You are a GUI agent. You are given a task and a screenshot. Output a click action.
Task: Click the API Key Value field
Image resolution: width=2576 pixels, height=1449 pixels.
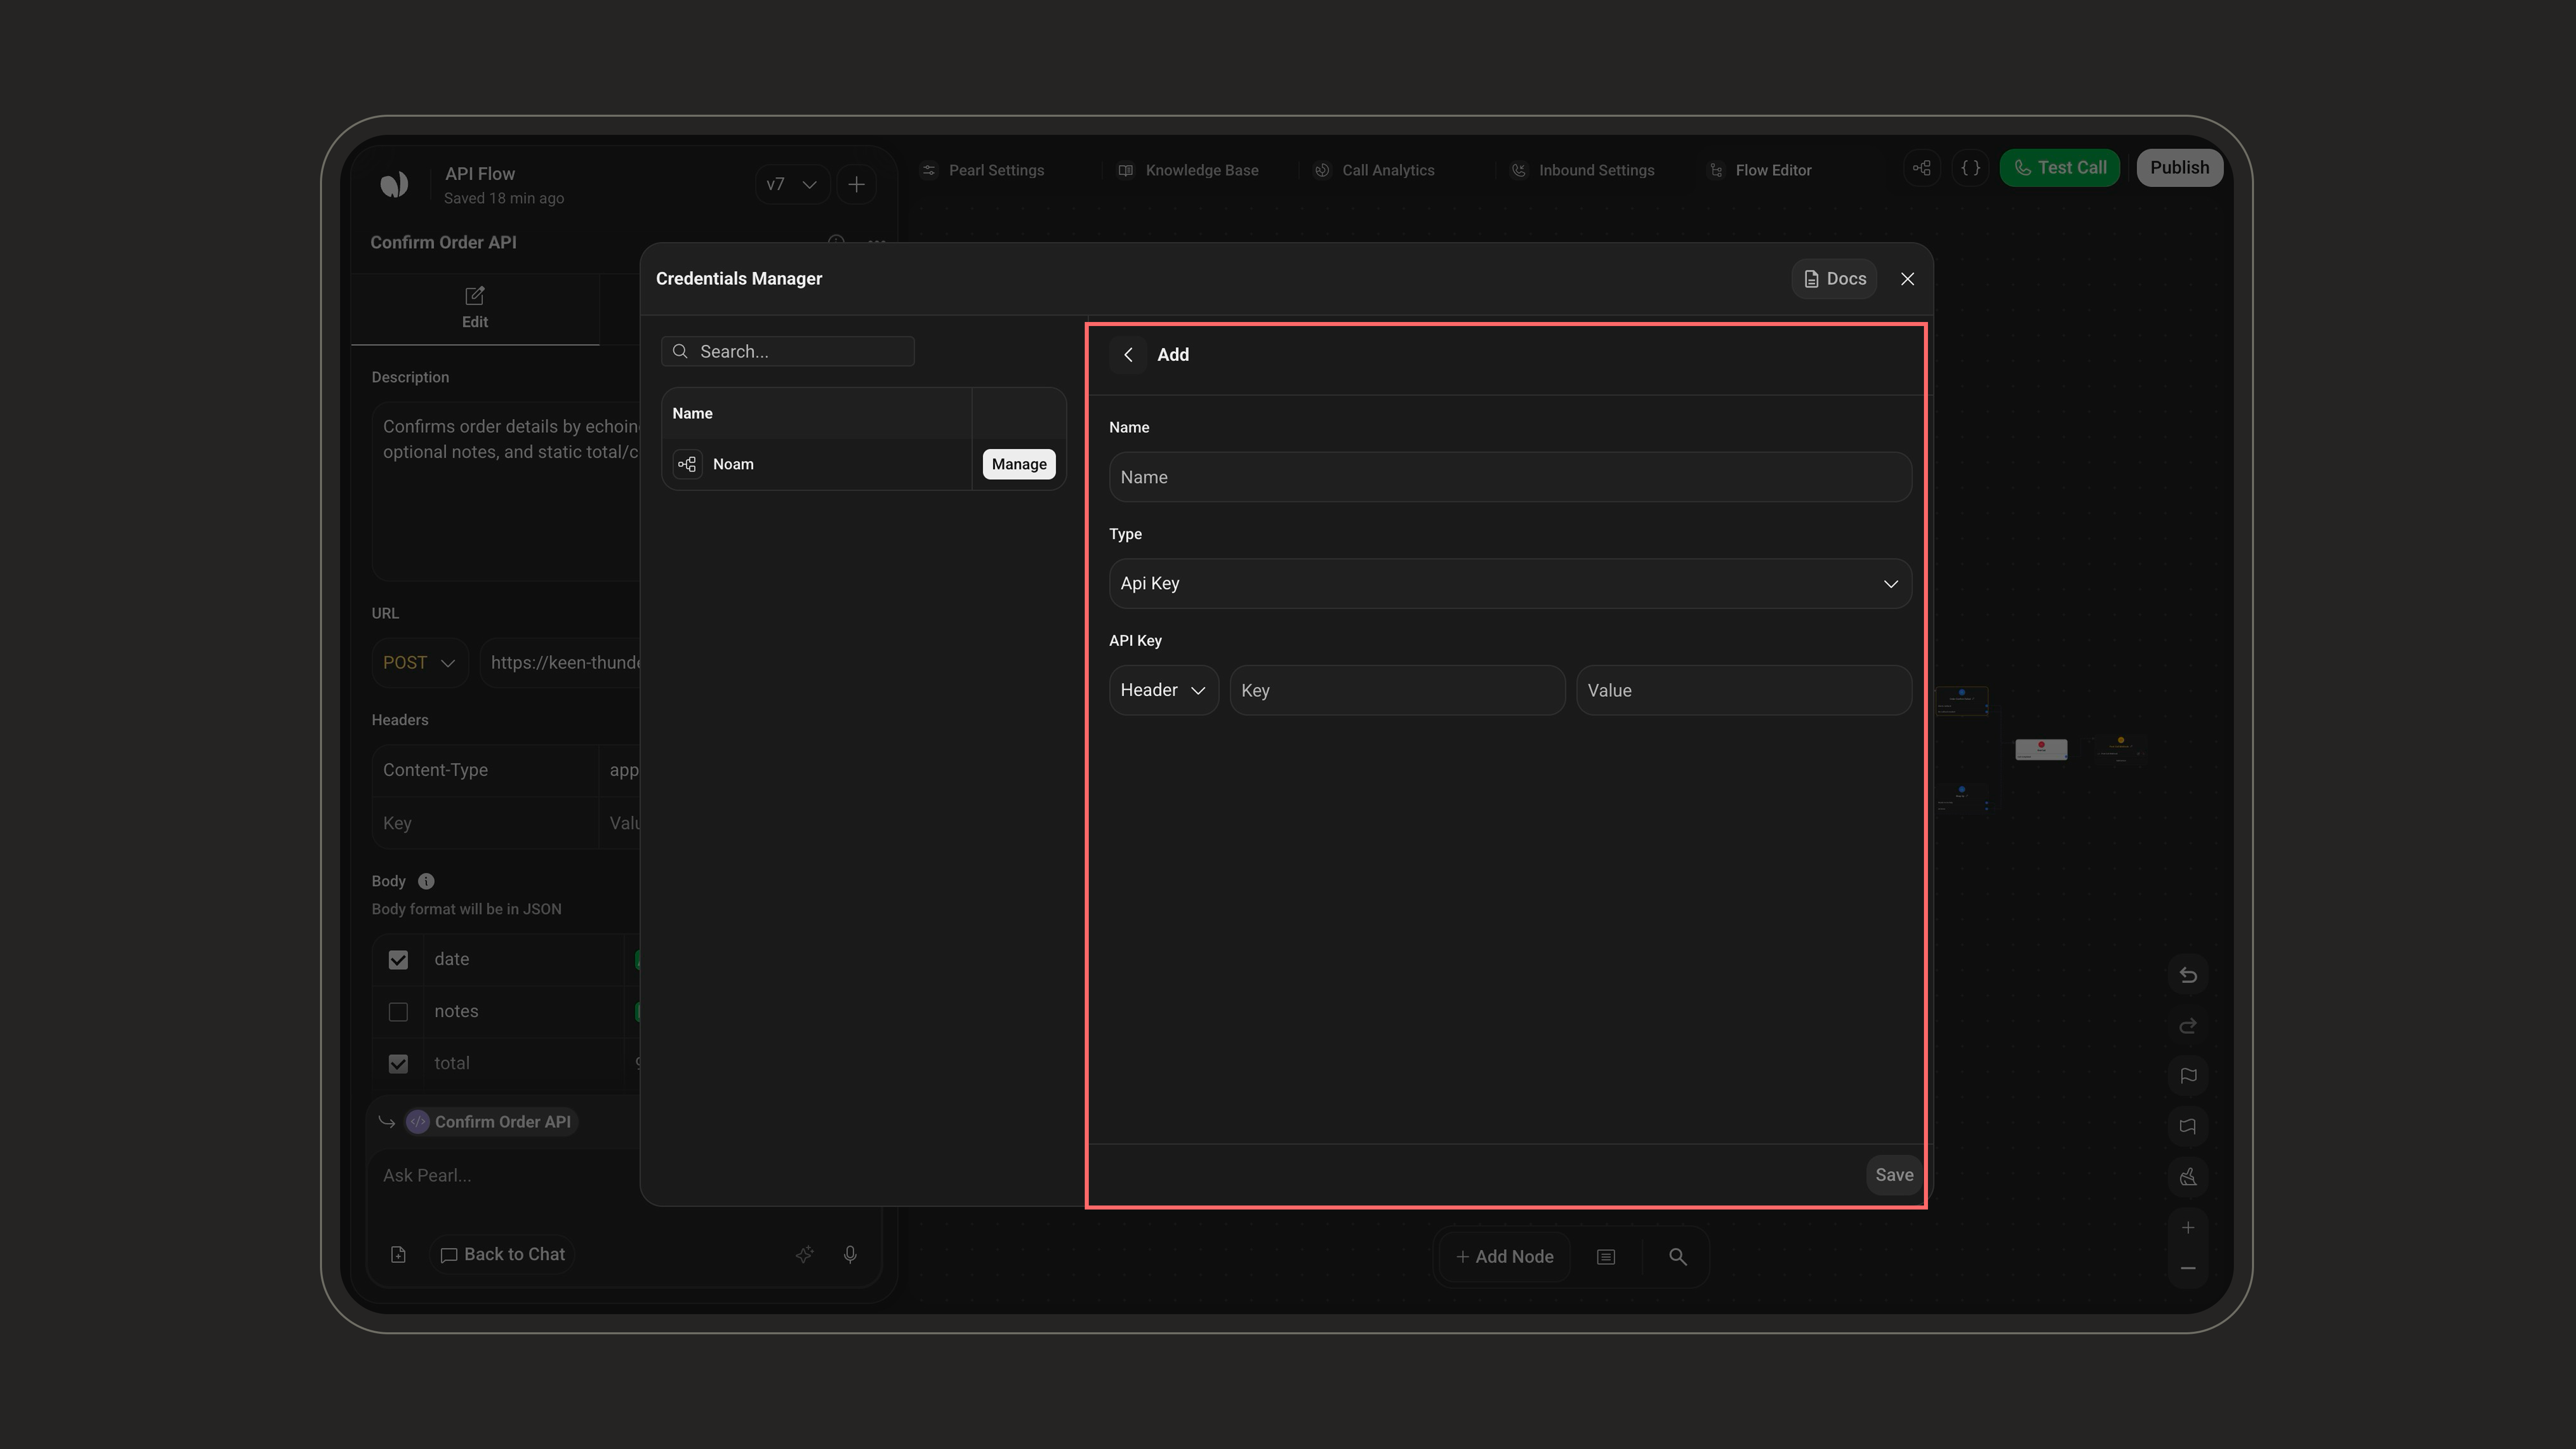1743,690
